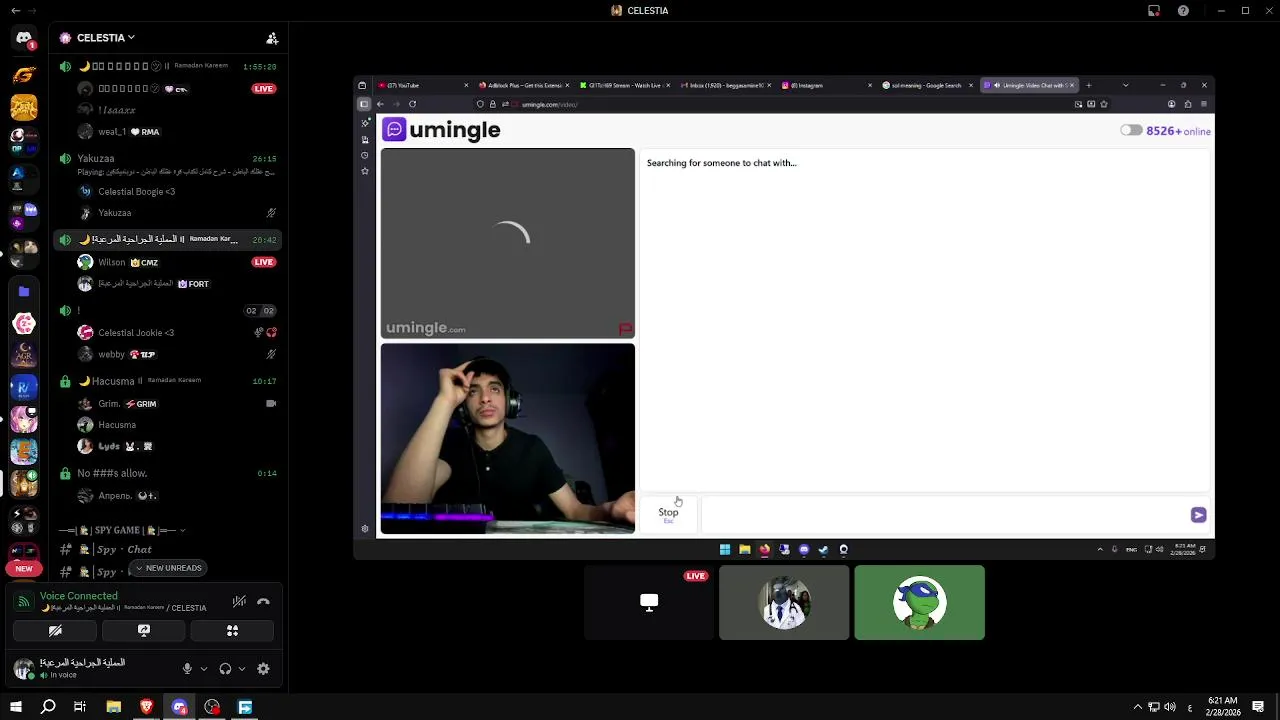Image resolution: width=1280 pixels, height=720 pixels.
Task: Join the 'No ###s allow.' voice channel
Action: (x=112, y=473)
